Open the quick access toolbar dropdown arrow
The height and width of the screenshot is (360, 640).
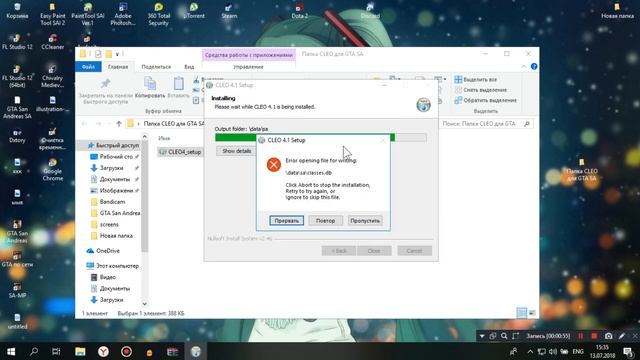[118, 54]
